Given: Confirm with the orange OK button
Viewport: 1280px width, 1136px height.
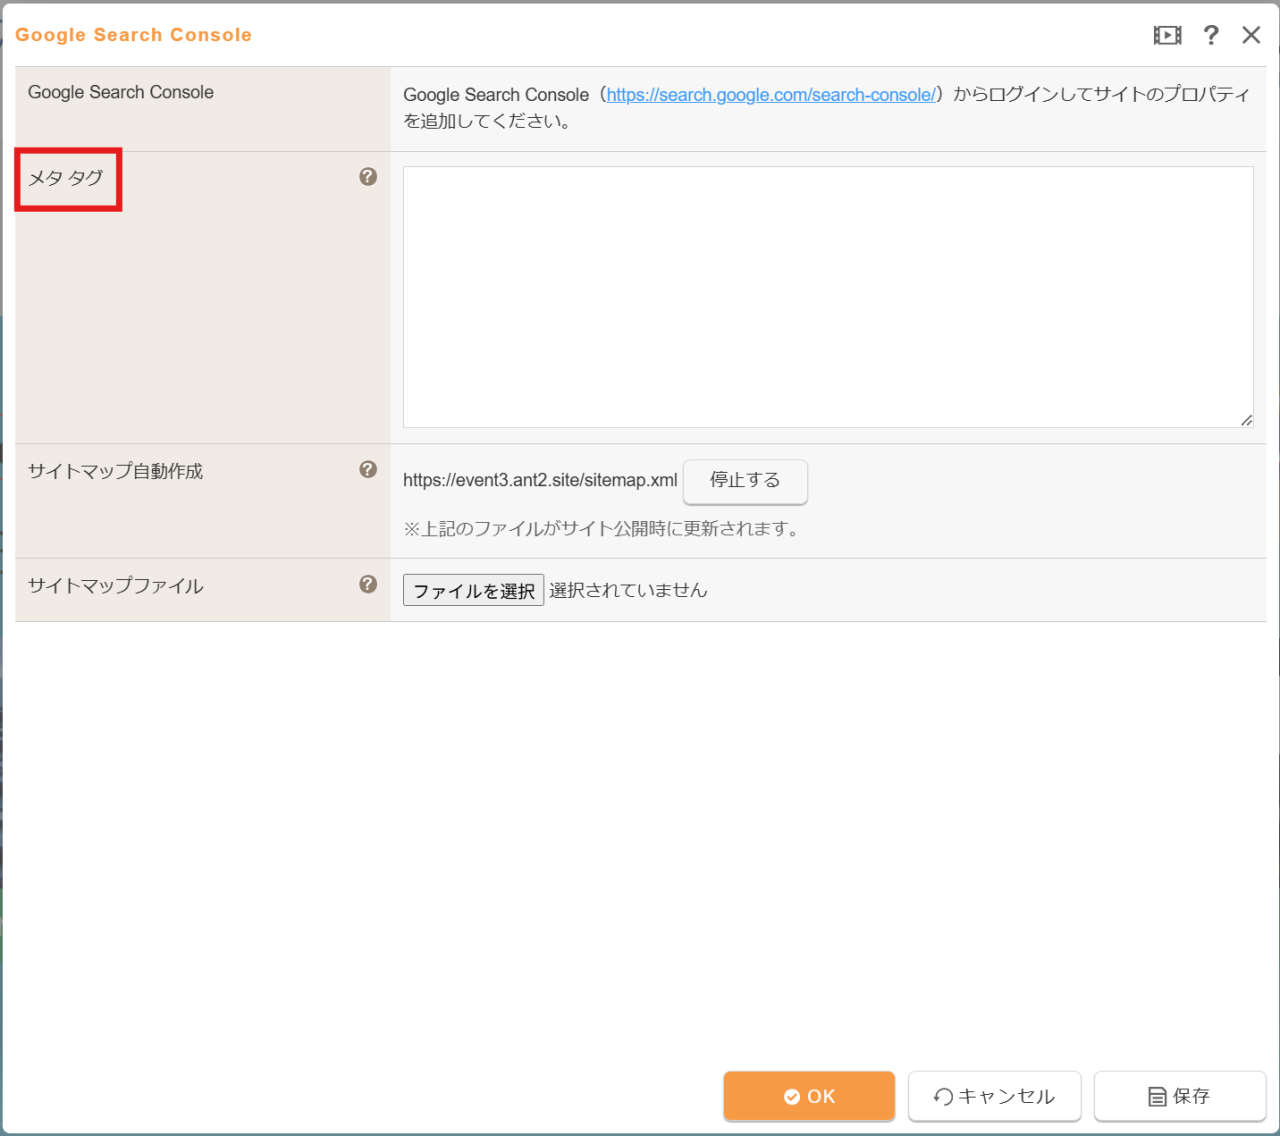Looking at the screenshot, I should point(809,1096).
